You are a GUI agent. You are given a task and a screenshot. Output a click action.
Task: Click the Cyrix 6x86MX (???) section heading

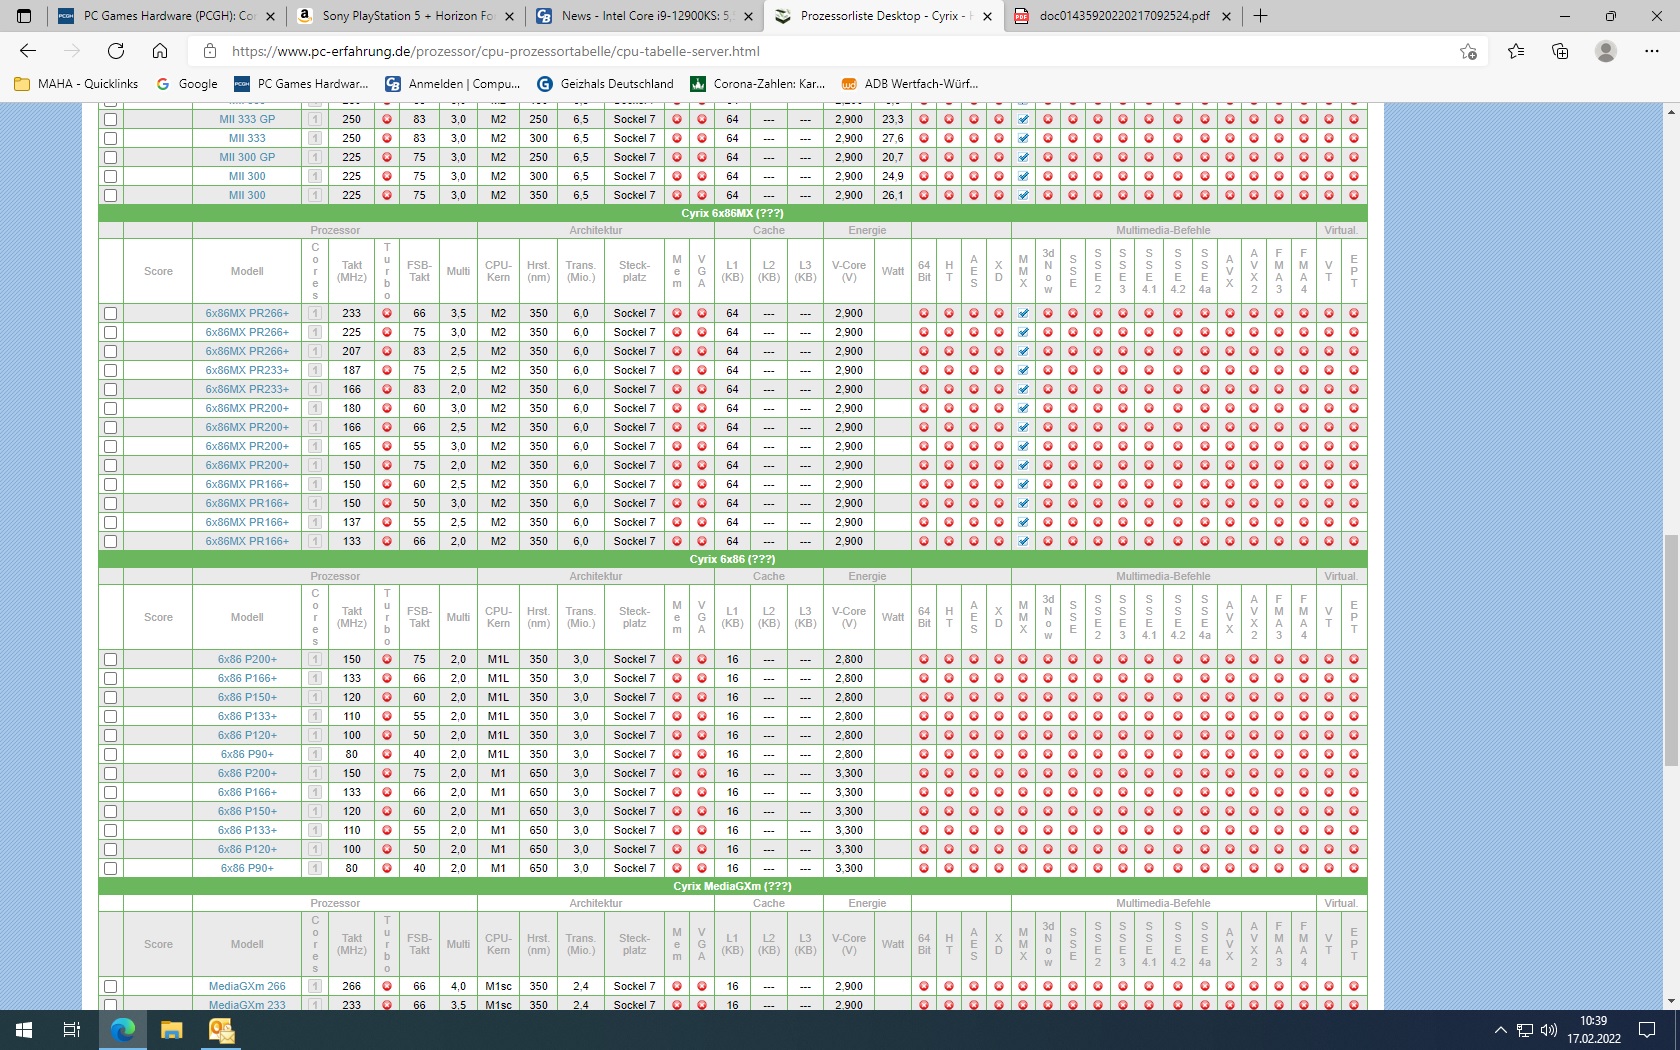click(732, 213)
